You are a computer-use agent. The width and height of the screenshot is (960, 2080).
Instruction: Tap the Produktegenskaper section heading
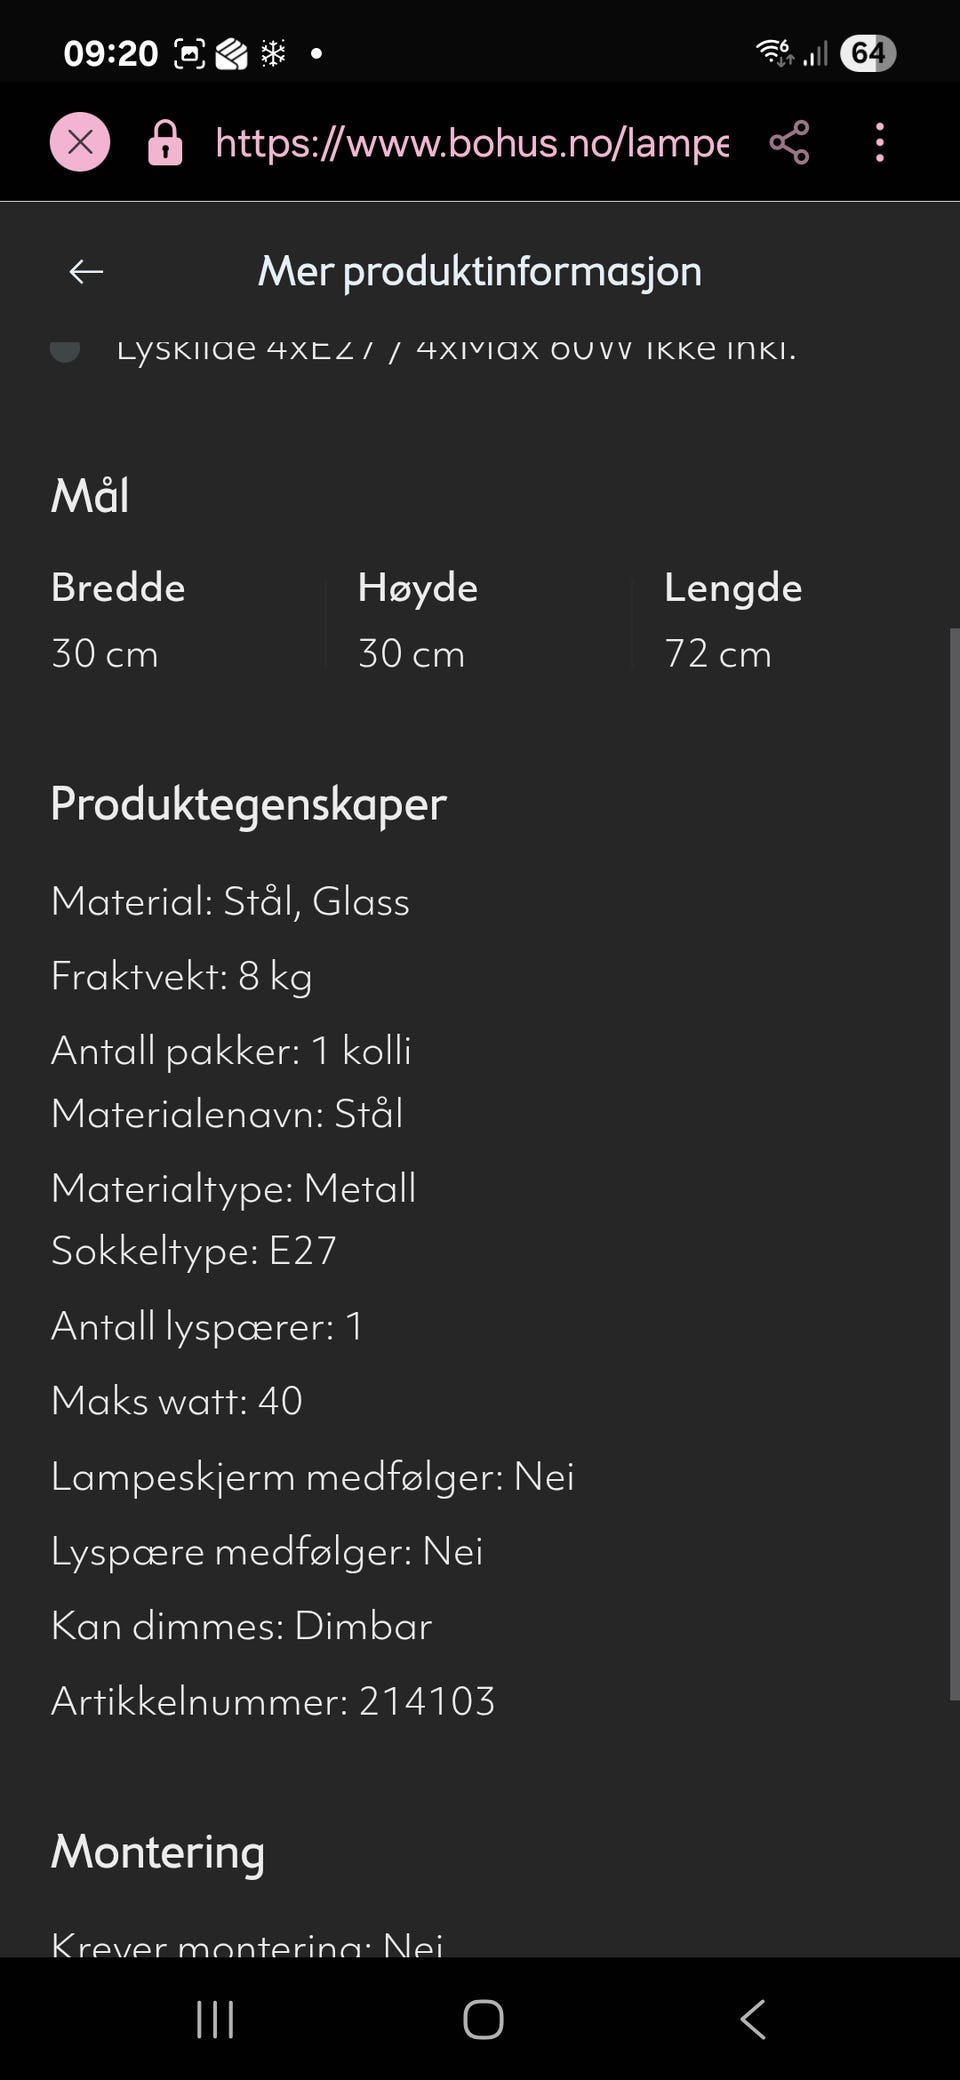click(248, 804)
